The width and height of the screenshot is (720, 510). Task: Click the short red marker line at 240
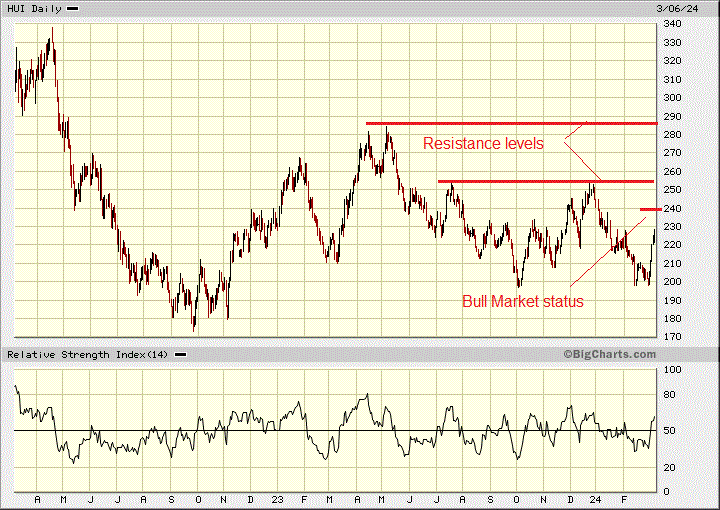tap(648, 209)
